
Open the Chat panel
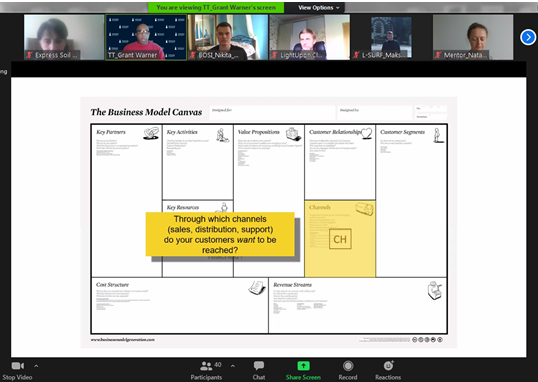259,371
